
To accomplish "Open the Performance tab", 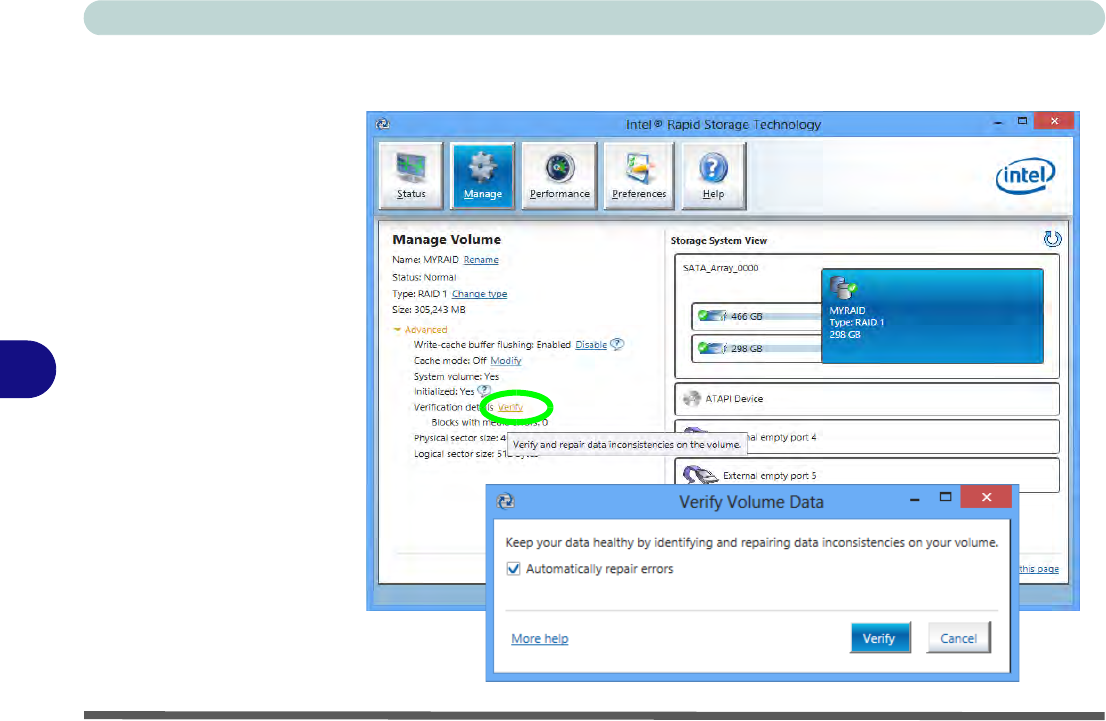I will point(559,176).
